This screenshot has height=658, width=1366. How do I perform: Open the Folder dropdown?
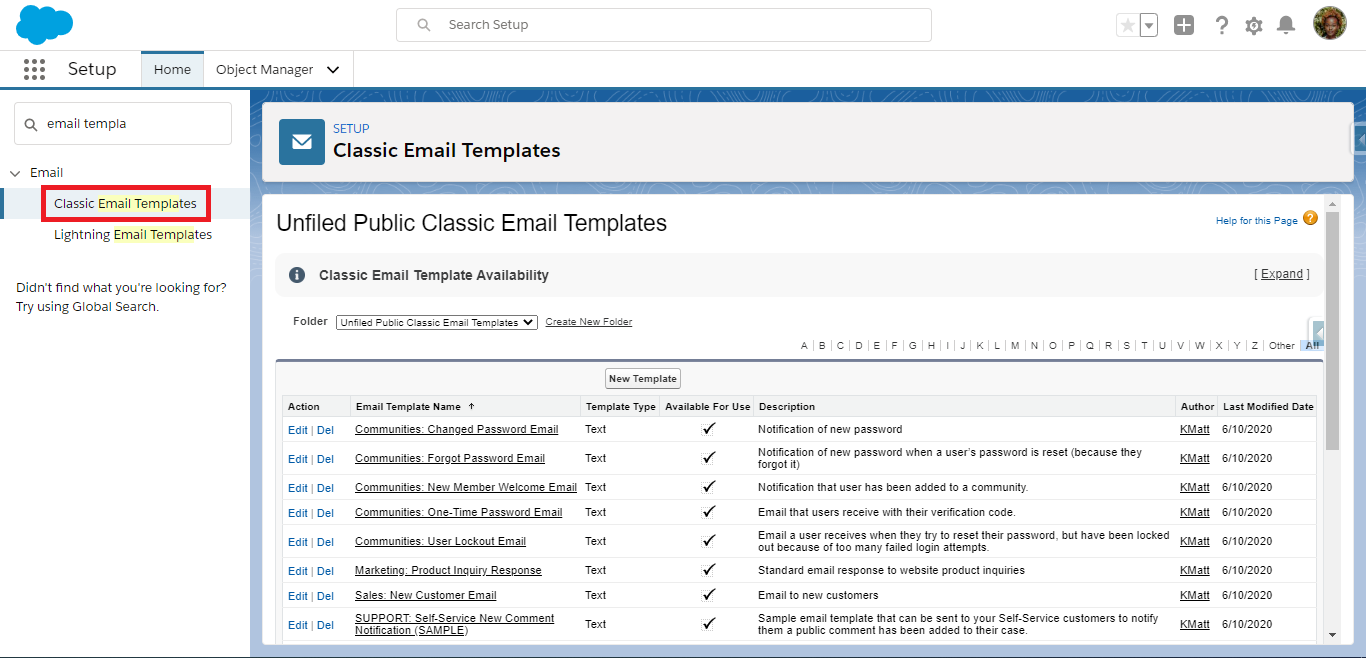(437, 322)
